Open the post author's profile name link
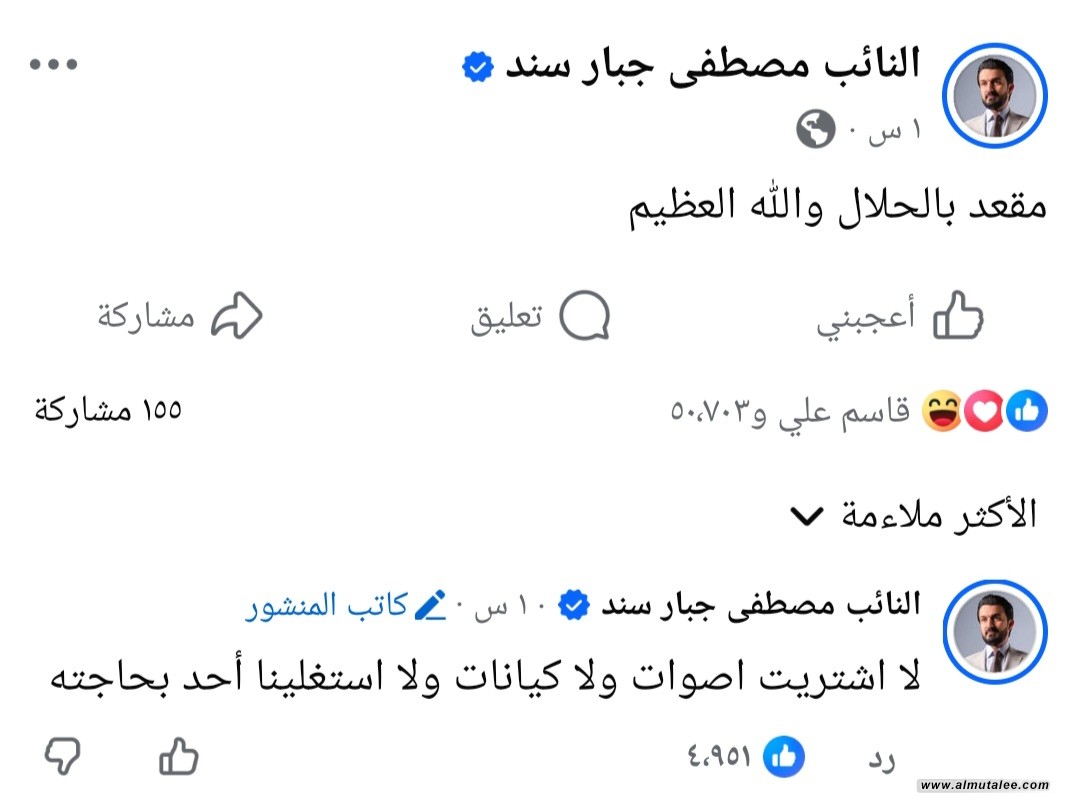The image size is (1080, 808). point(711,66)
